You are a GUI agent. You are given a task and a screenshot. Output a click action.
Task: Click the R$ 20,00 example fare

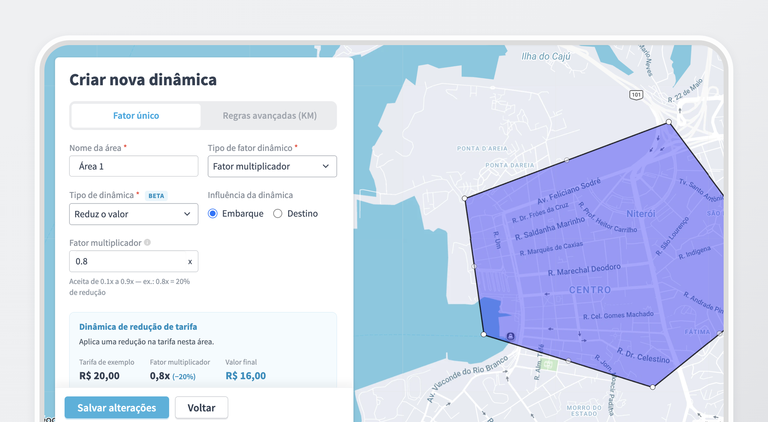[99, 375]
